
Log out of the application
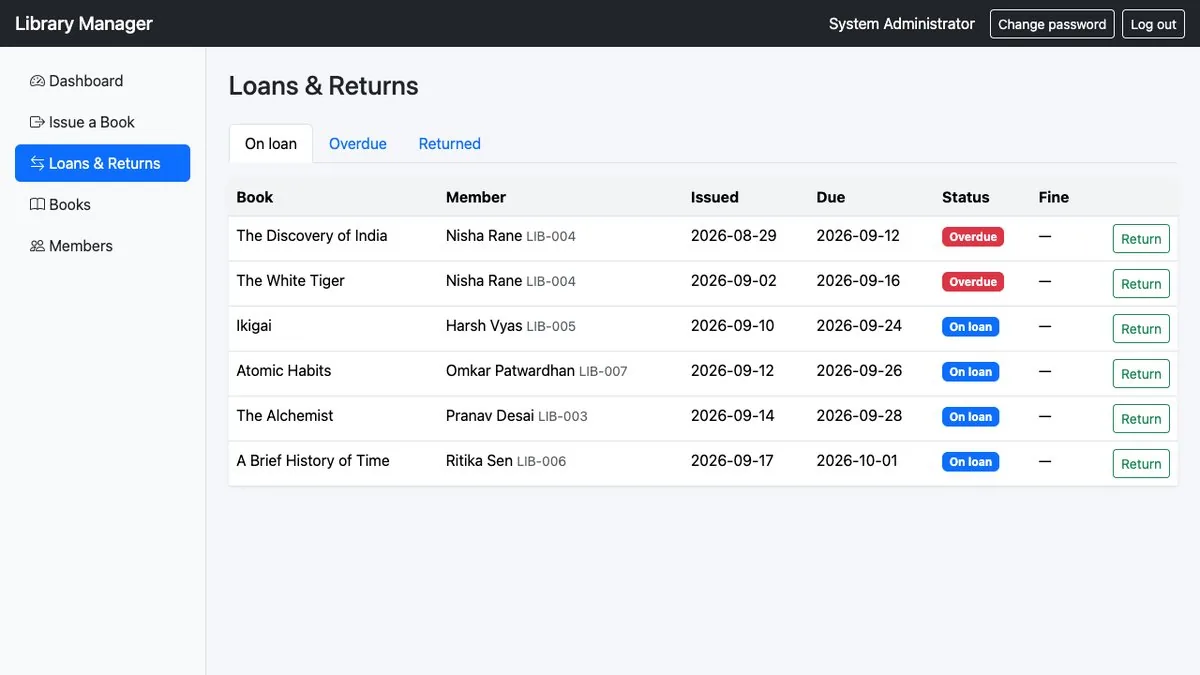tap(1153, 24)
